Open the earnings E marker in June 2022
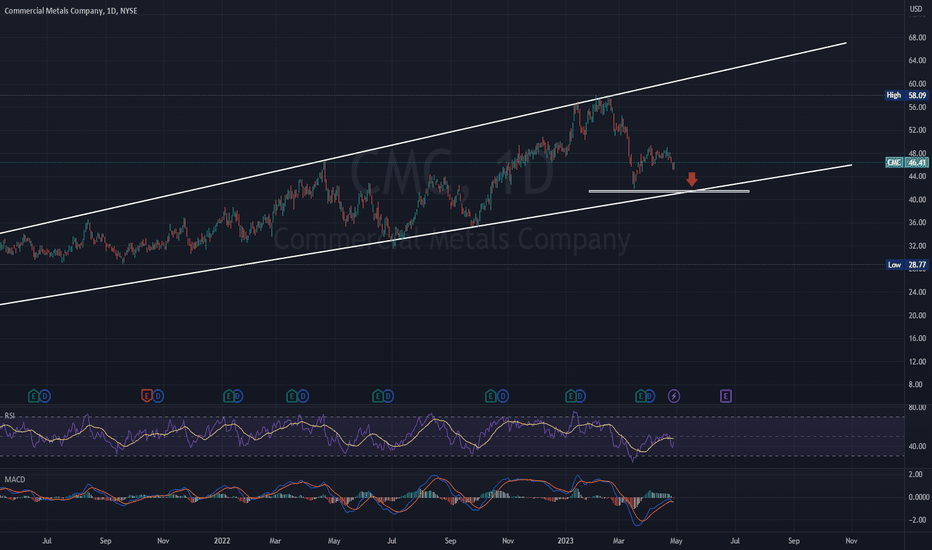This screenshot has width=932, height=550. point(377,396)
